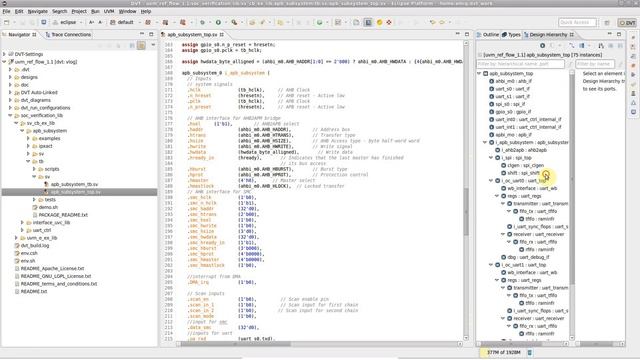
Task: Select the demo.sh file
Action: point(48,207)
